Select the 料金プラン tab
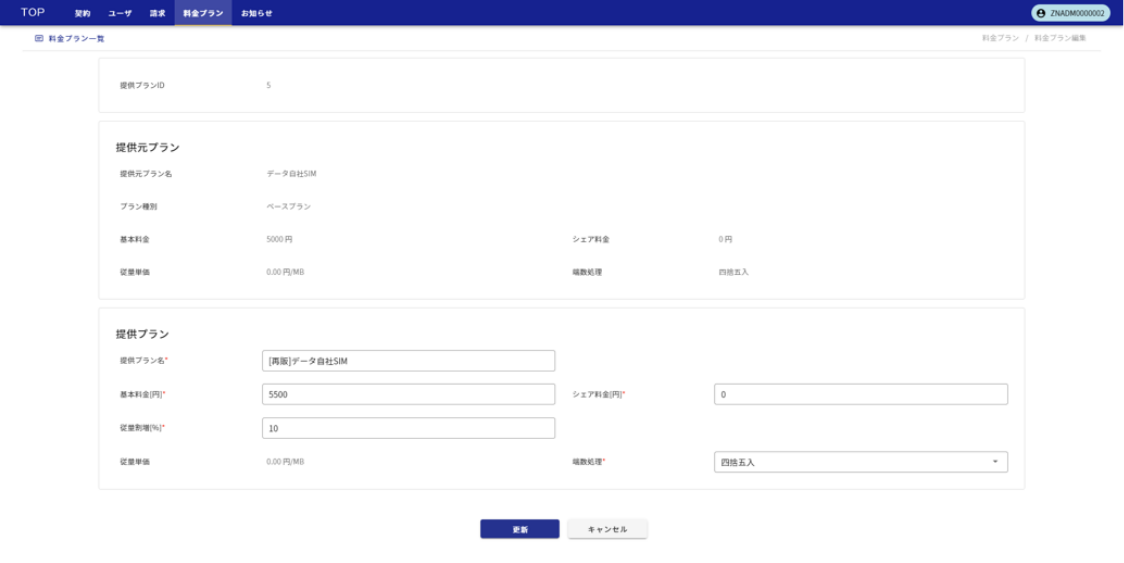 pos(203,13)
